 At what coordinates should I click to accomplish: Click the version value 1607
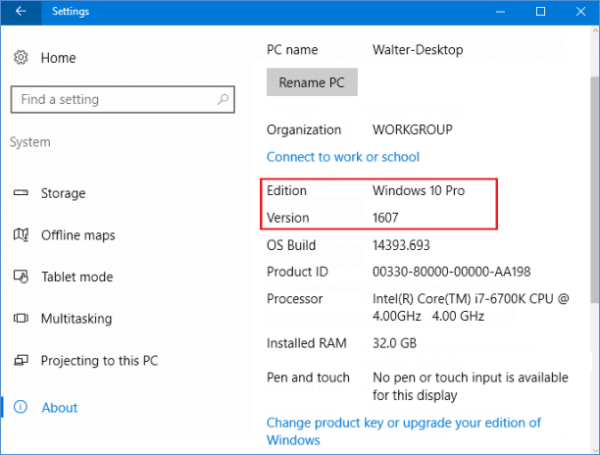coord(385,218)
